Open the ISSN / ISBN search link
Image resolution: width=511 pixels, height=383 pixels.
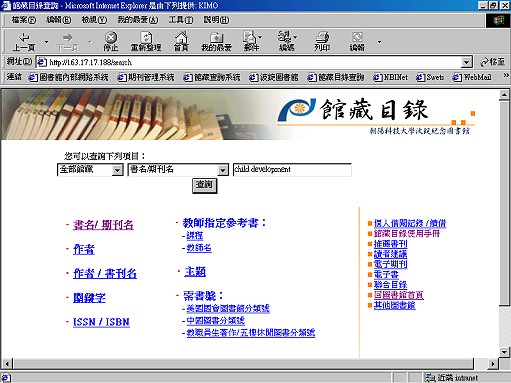[101, 322]
